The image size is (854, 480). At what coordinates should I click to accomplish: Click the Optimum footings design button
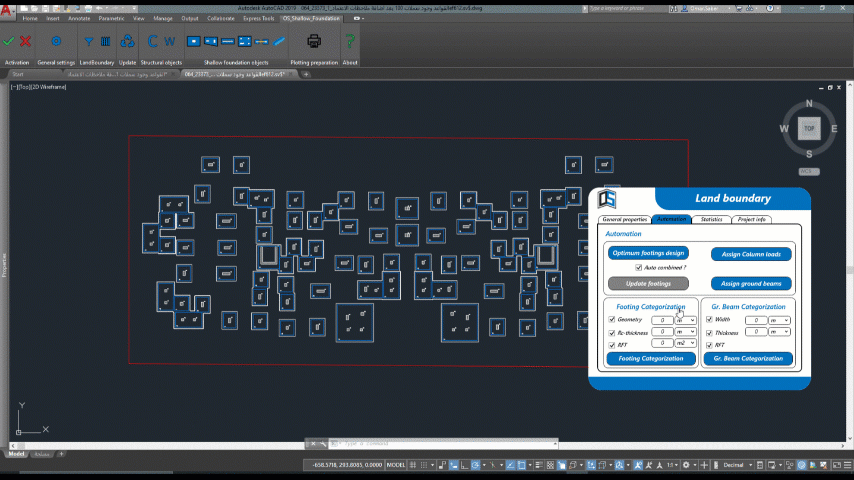point(648,253)
